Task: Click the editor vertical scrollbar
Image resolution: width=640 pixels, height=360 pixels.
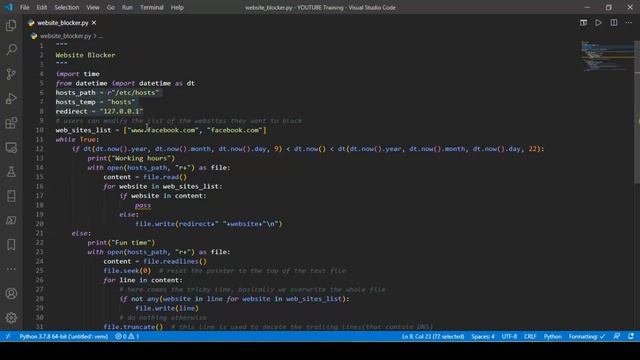Action: click(637, 112)
